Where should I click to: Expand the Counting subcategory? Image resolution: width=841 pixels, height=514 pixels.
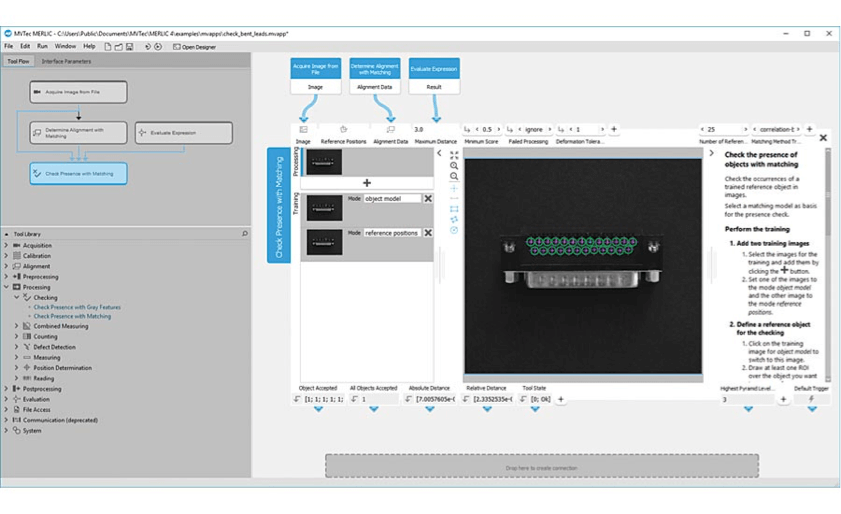tap(17, 336)
